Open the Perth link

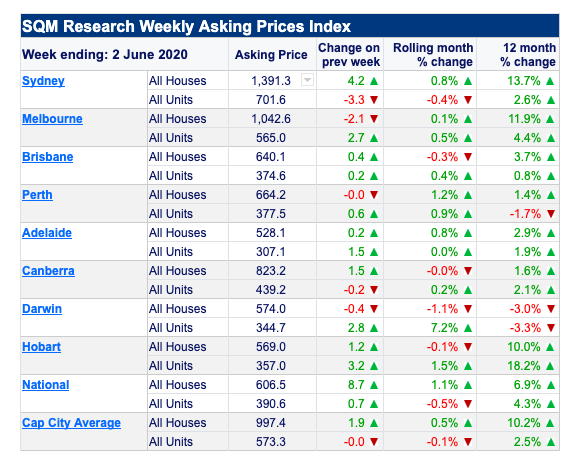(37, 195)
